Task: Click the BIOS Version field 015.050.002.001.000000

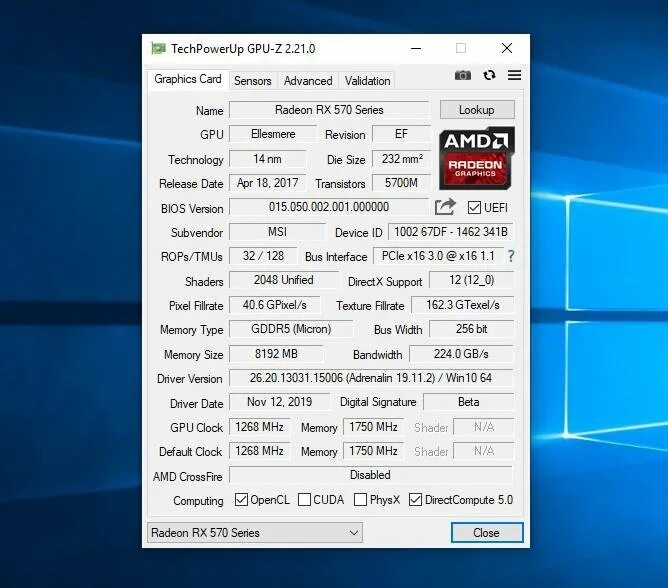Action: point(329,207)
